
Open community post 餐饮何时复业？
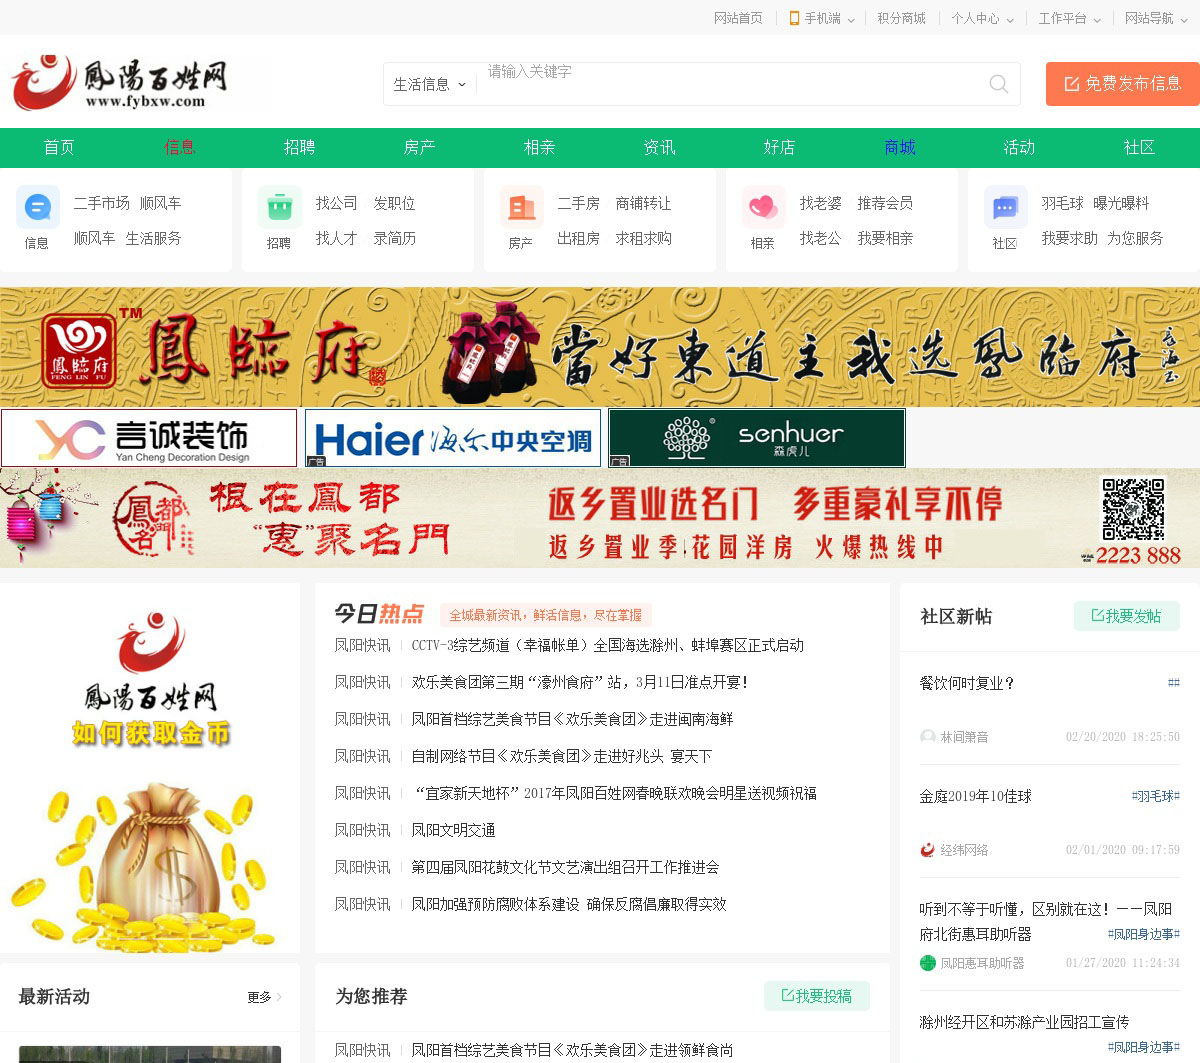[x=967, y=683]
